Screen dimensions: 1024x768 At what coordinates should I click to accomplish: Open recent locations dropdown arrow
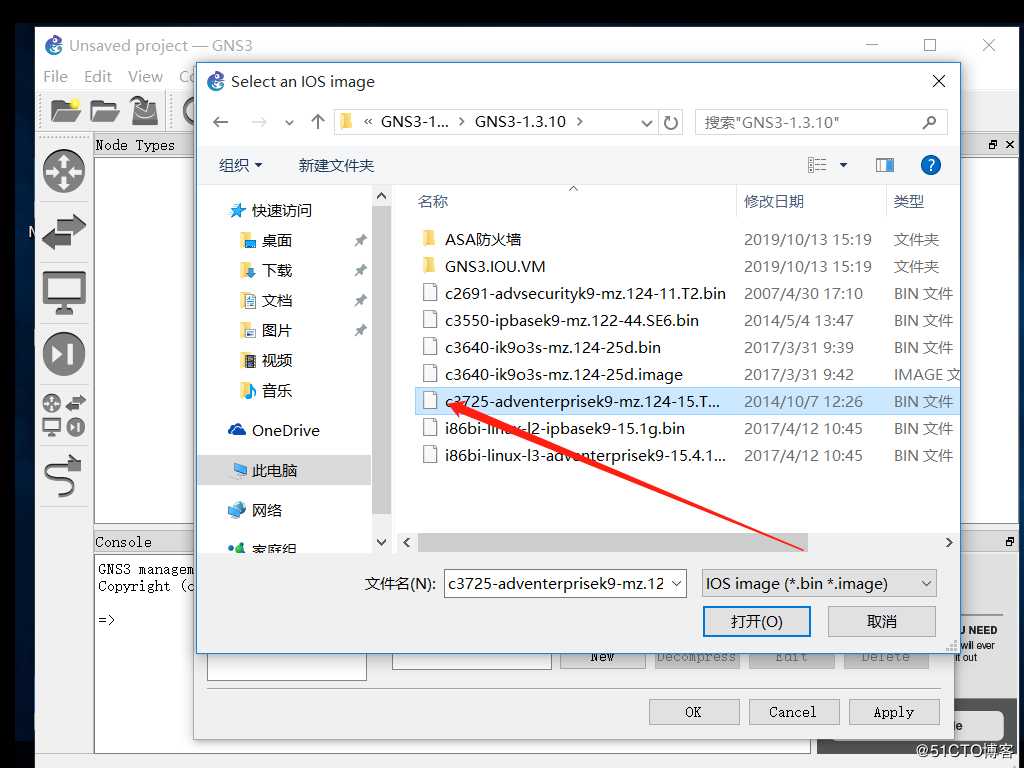(289, 123)
